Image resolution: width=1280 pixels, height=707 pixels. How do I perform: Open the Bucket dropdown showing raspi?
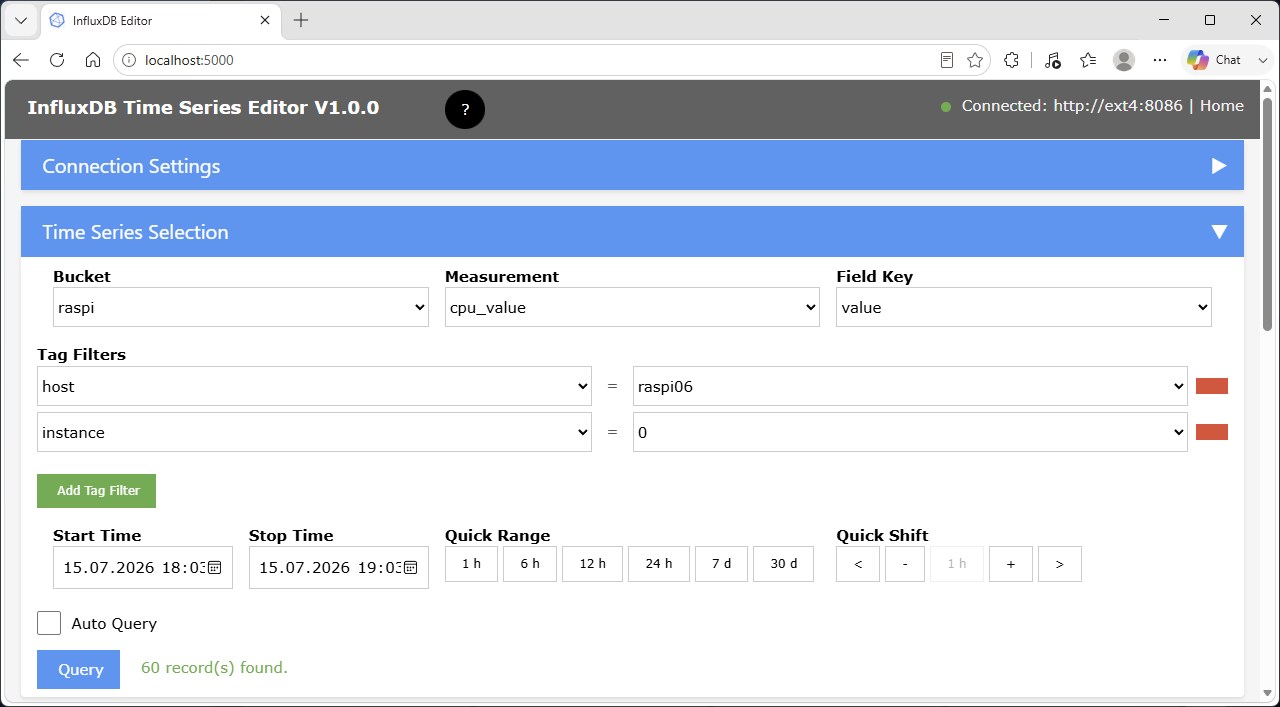[x=241, y=307]
